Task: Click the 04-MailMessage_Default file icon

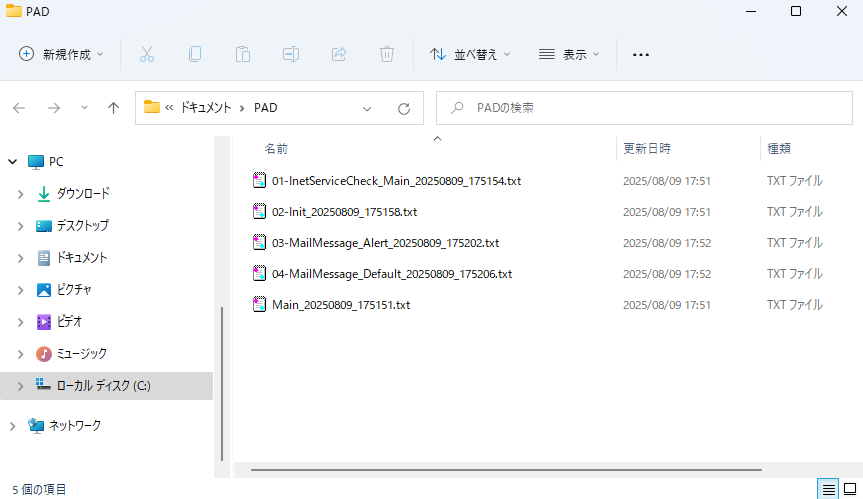Action: [259, 273]
